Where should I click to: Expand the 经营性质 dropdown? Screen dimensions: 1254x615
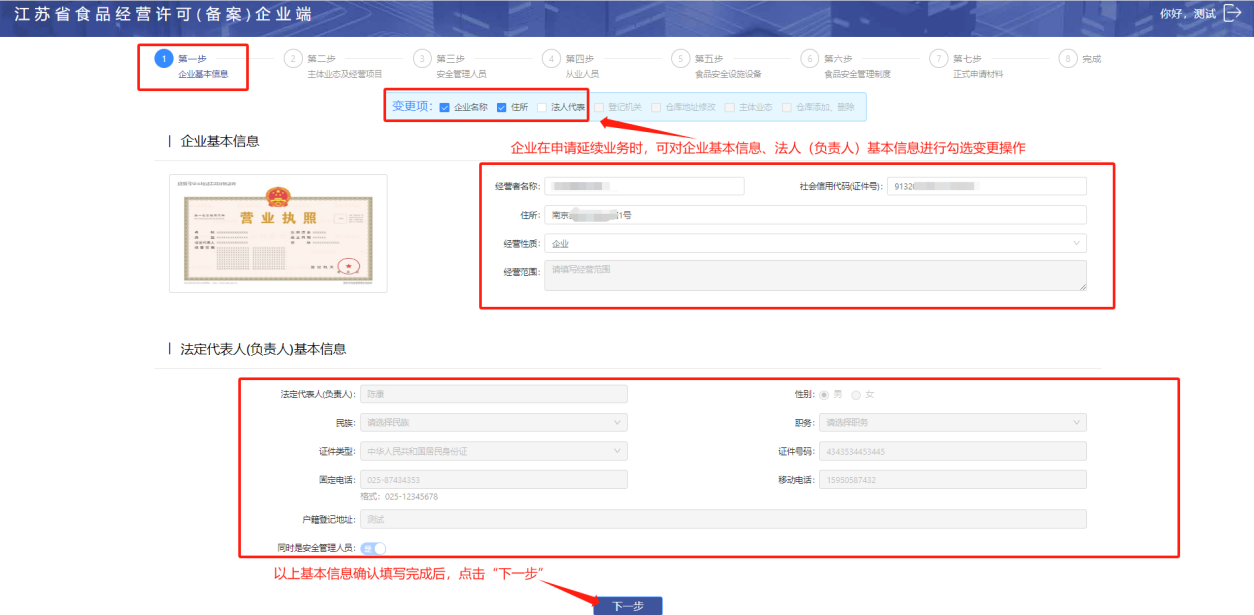(x=815, y=243)
